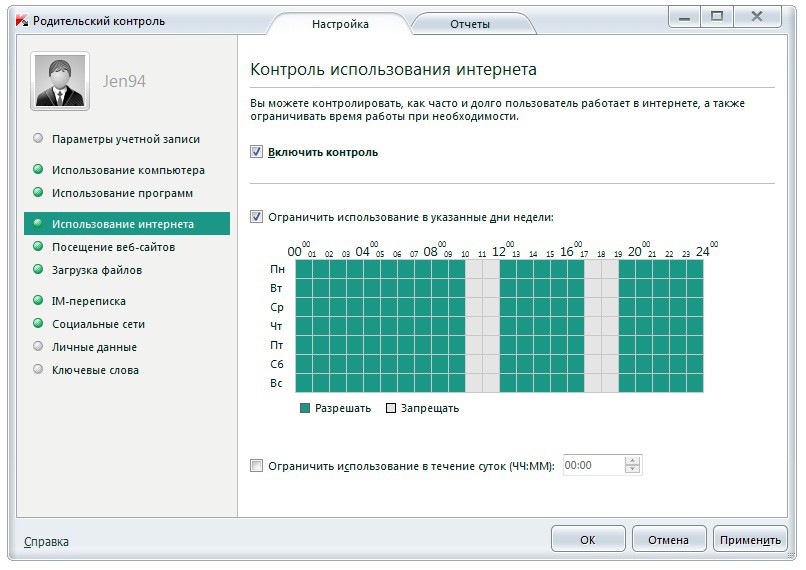This screenshot has height=570, width=806.
Task: Click the green indicator beside Загрузка файлов
Action: [38, 269]
